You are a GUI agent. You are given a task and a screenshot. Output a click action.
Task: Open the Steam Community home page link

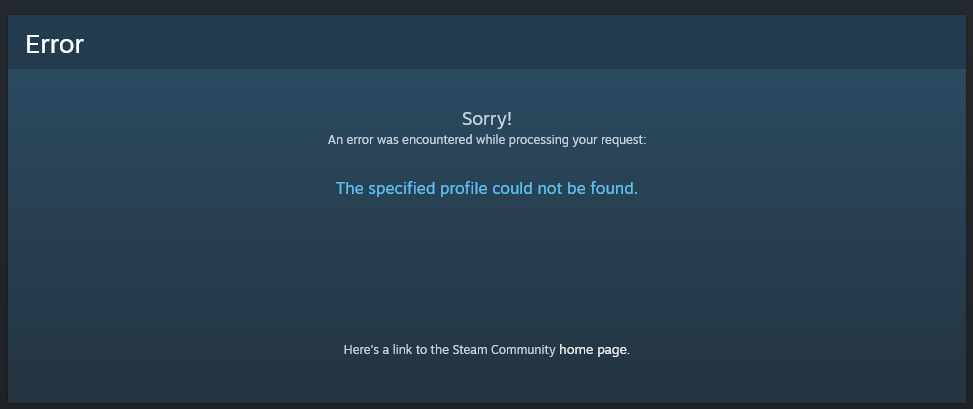click(593, 350)
